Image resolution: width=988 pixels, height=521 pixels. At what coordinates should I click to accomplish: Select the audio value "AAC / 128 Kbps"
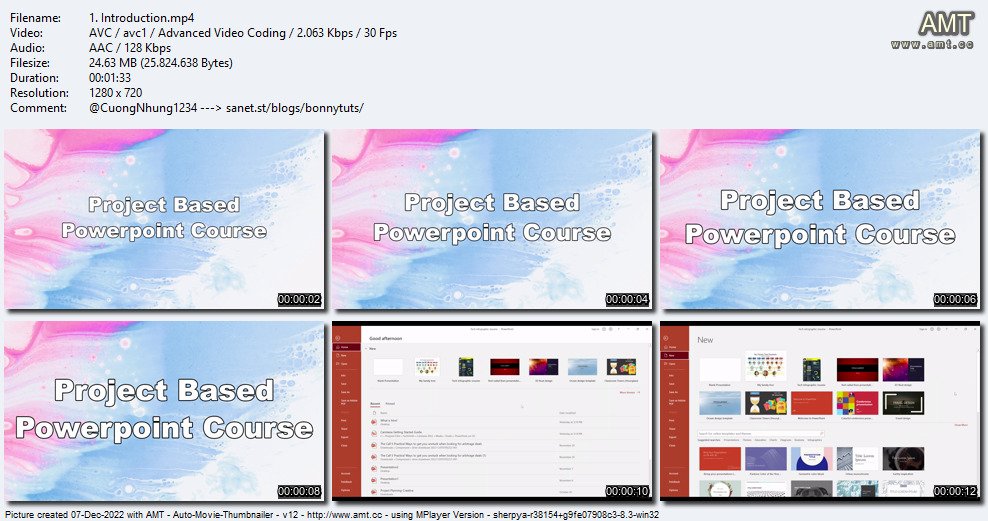[x=130, y=48]
